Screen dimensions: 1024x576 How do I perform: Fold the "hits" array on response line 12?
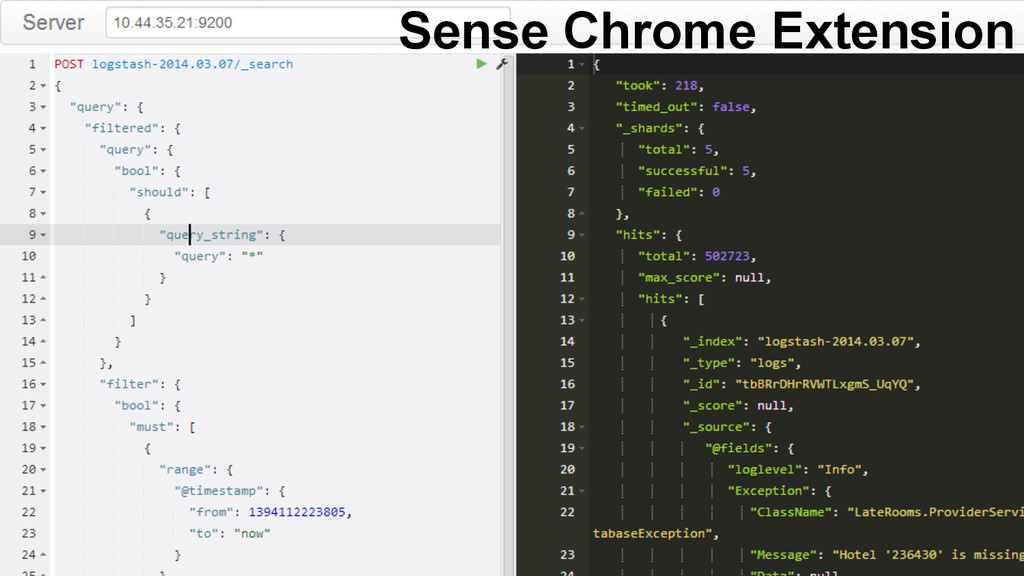(x=582, y=299)
